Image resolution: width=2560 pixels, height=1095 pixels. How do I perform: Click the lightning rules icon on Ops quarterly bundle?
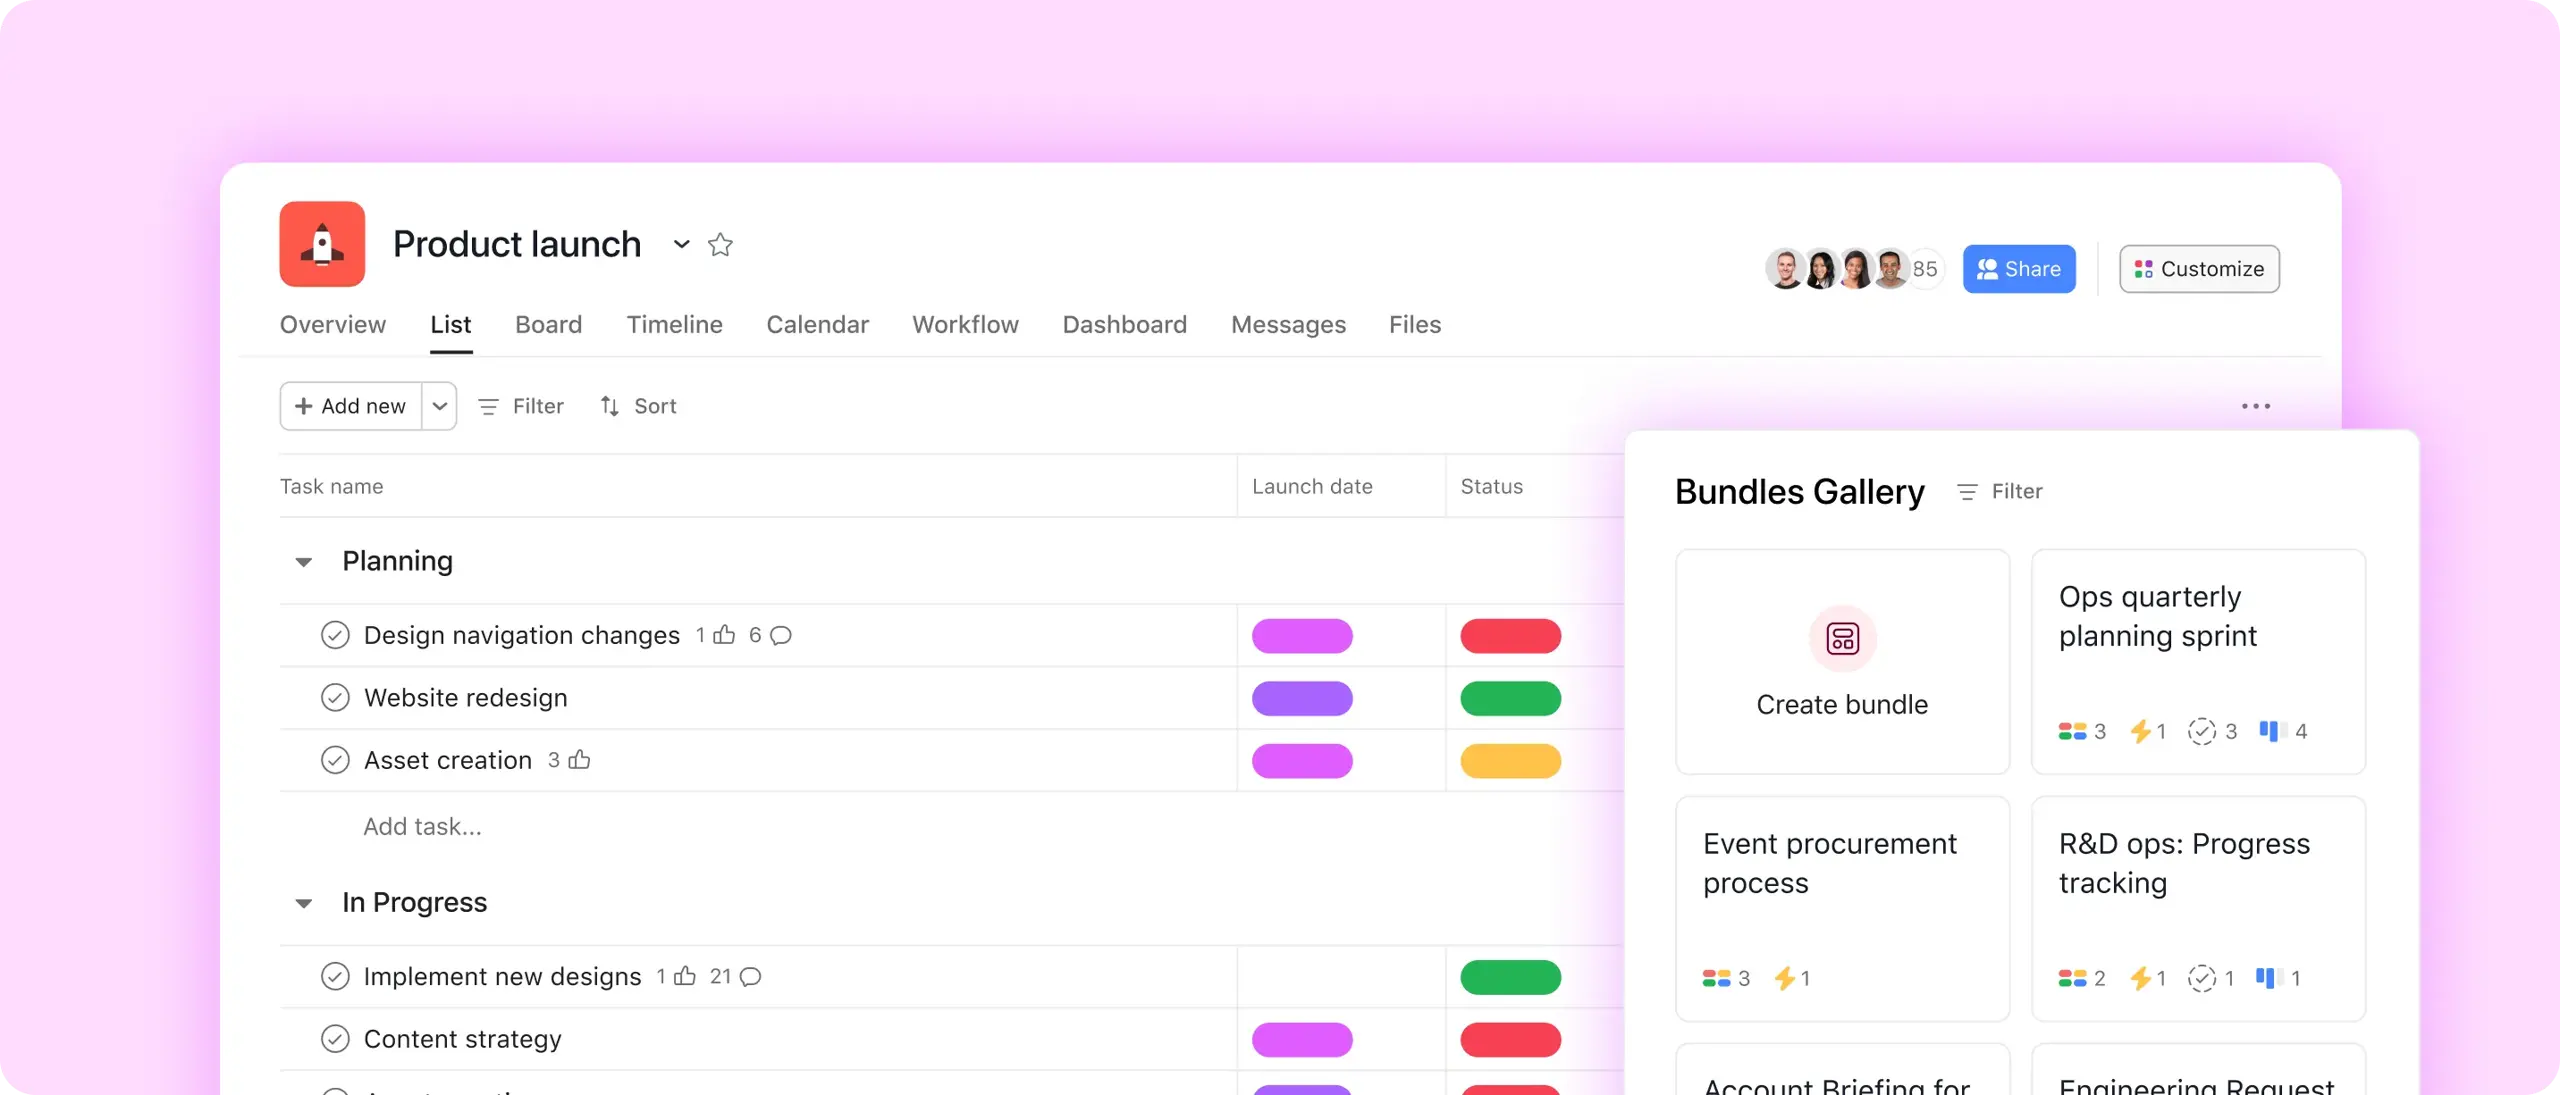click(2140, 732)
